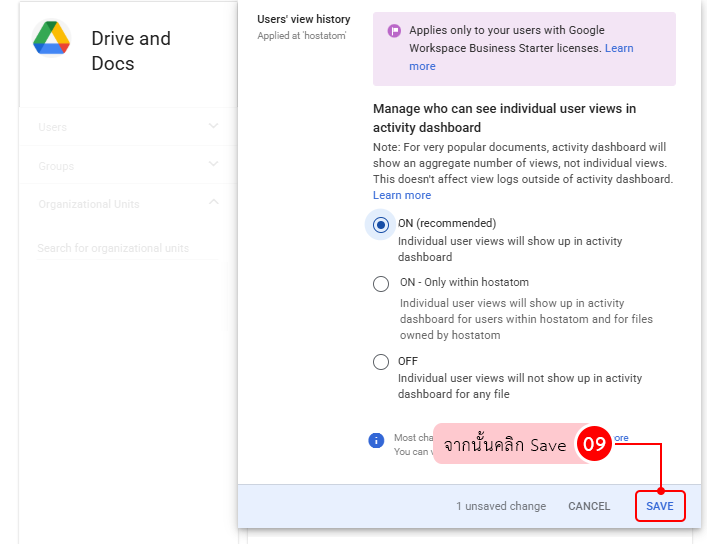Viewport: 720px width, 544px height.
Task: Expand the Users section chevron
Action: 214,126
